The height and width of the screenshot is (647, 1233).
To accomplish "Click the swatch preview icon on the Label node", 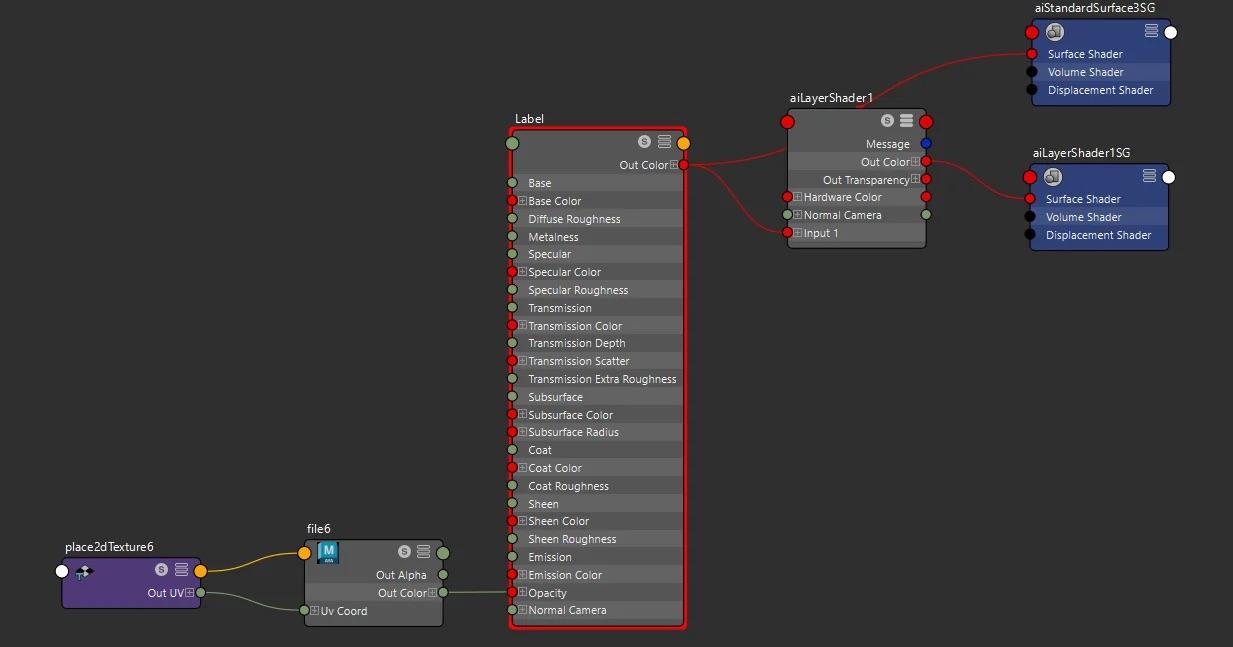I will point(645,142).
